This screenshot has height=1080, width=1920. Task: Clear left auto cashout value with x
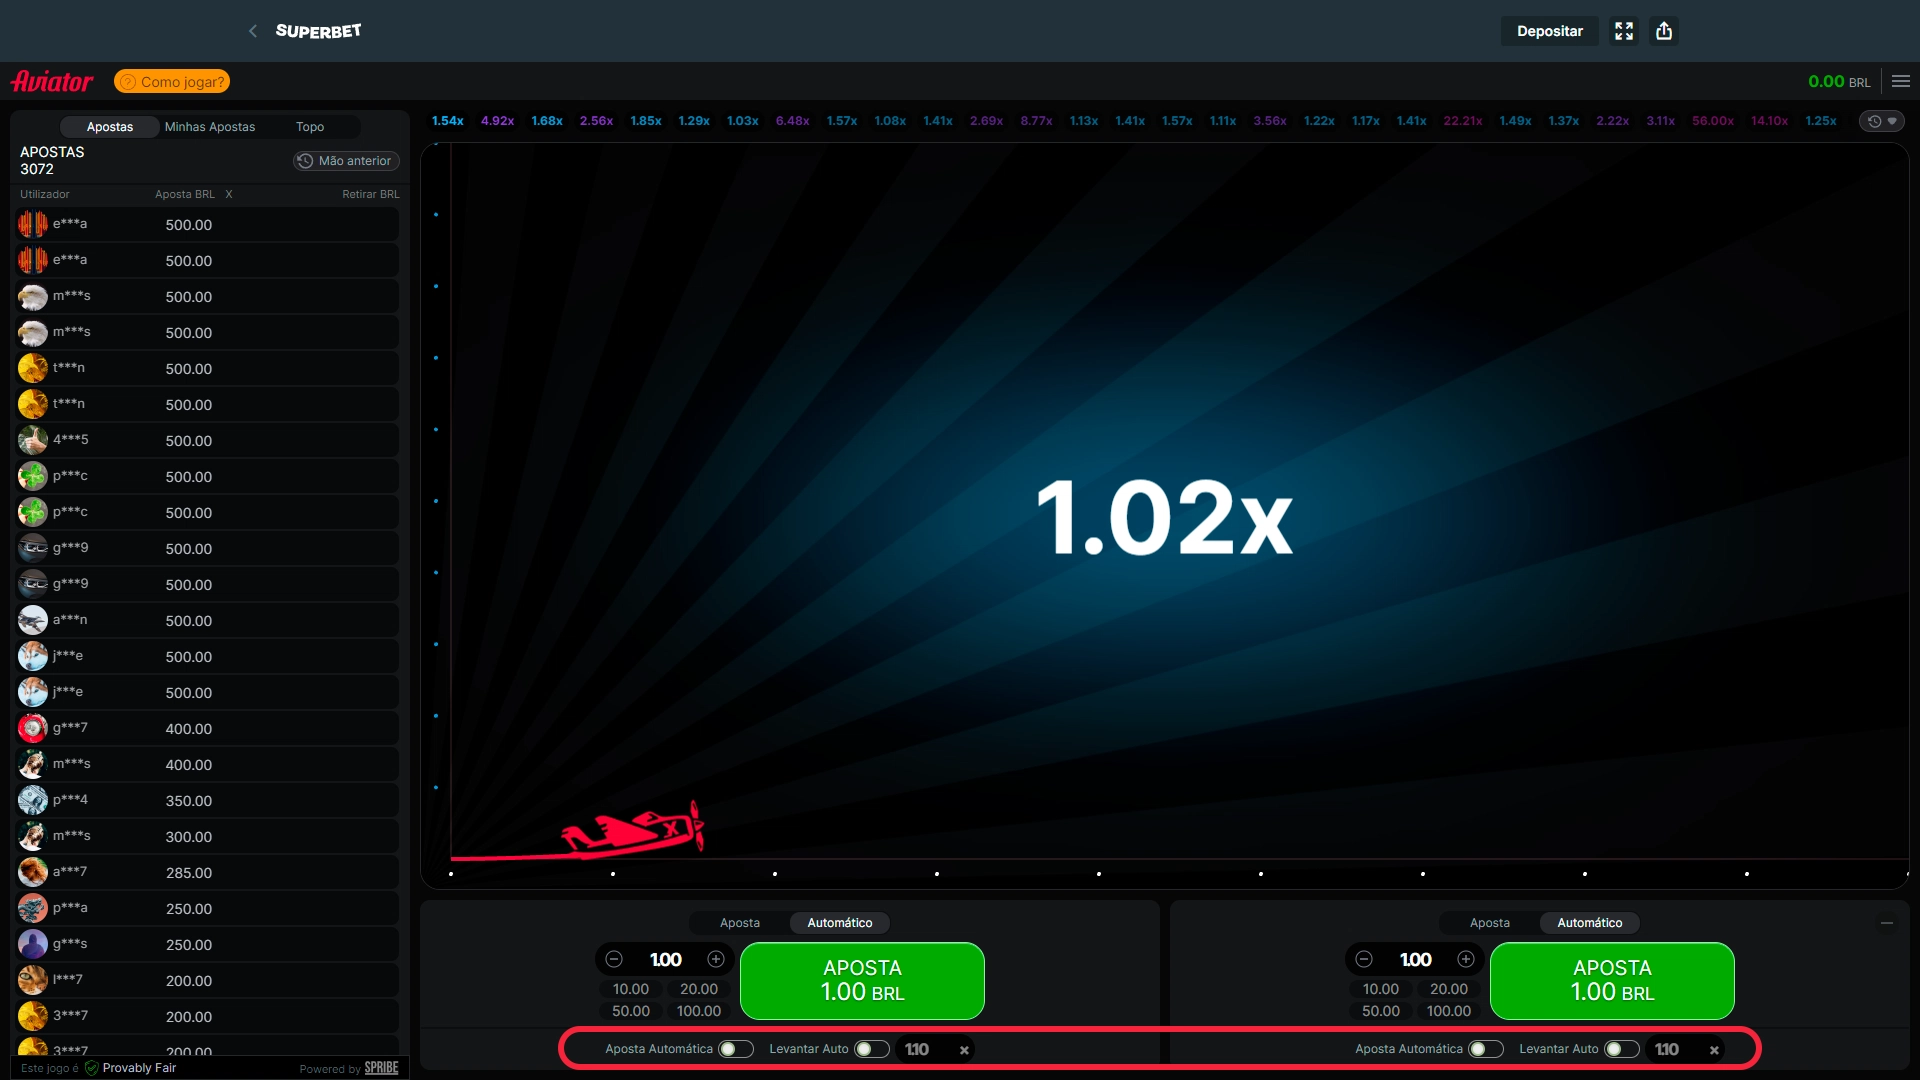coord(964,1050)
